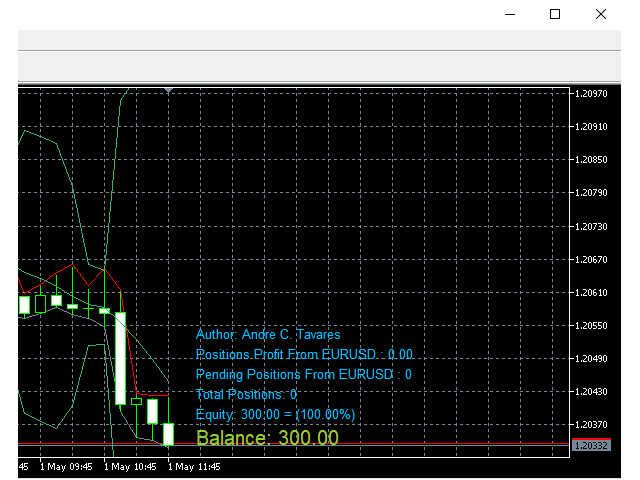
Task: Click the 1.20370 price scale value
Action: click(x=591, y=425)
